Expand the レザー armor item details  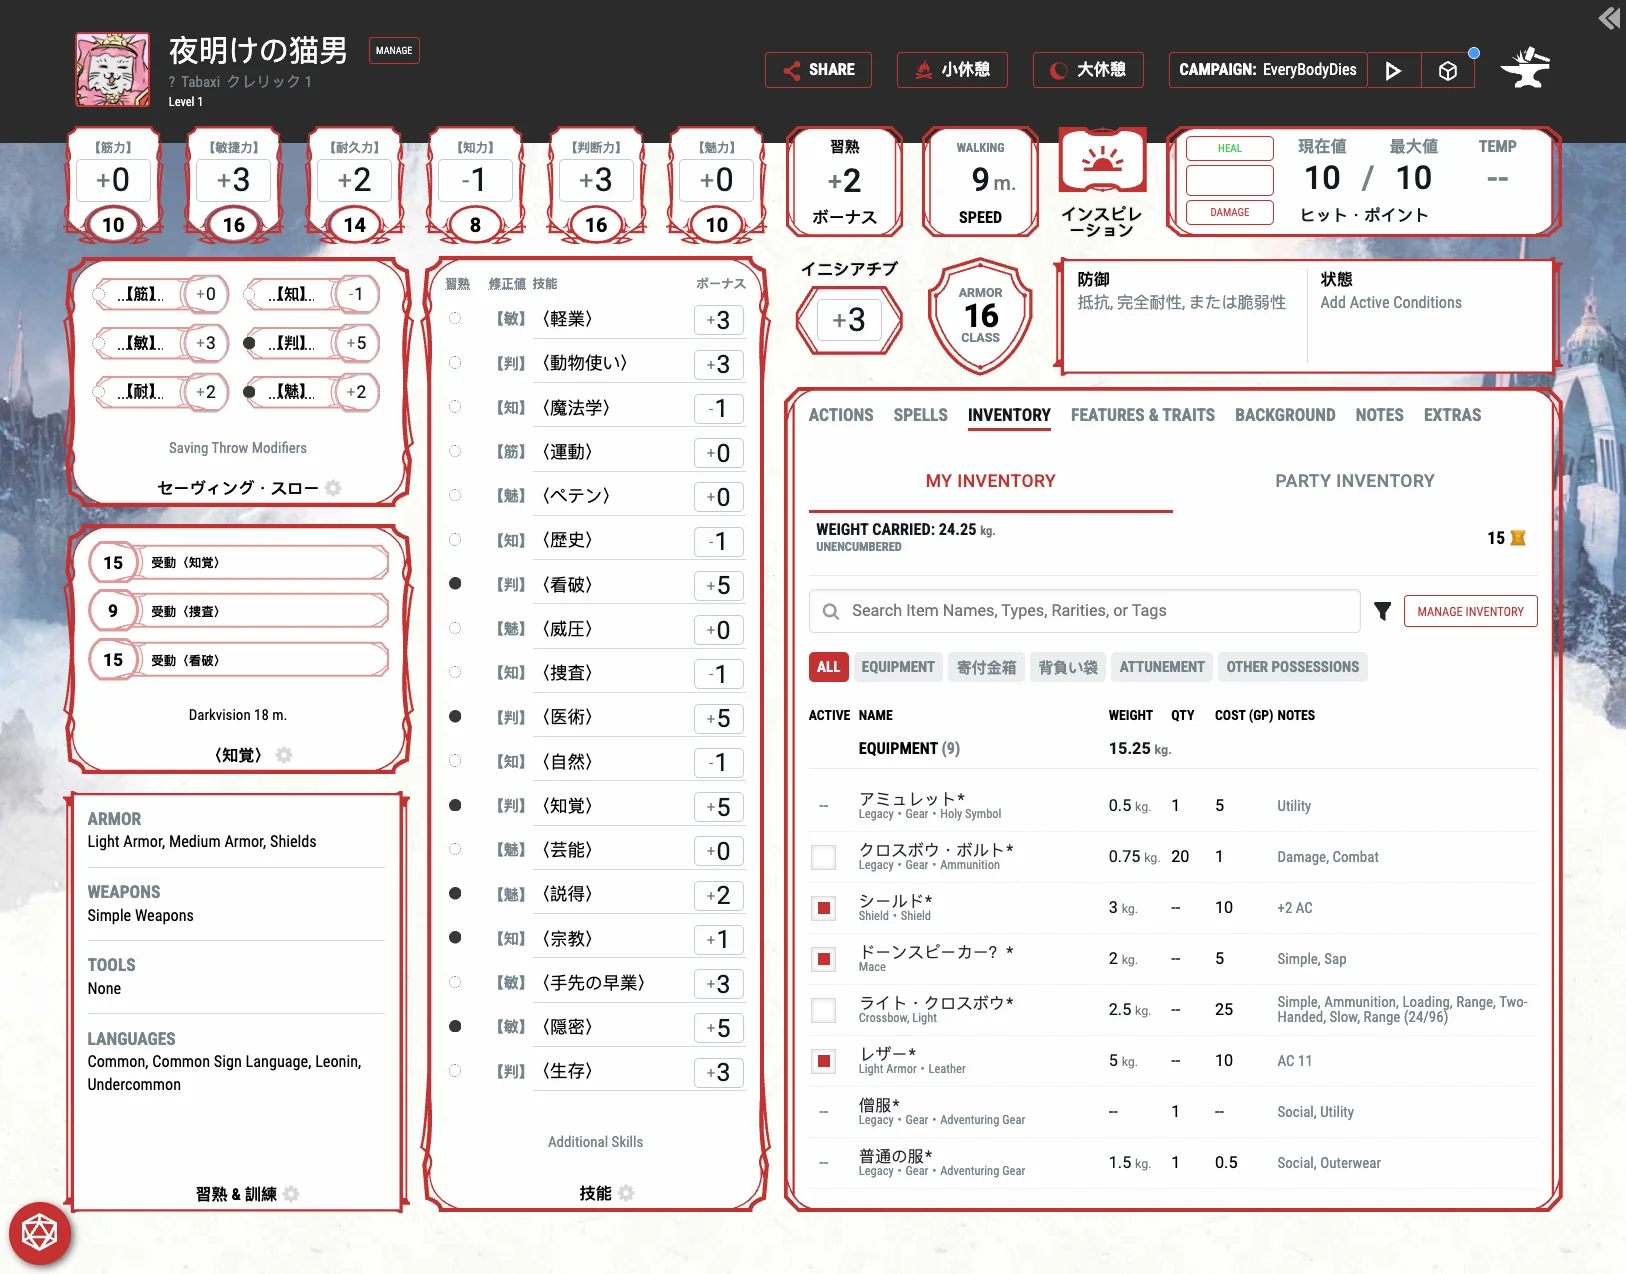[x=887, y=1054]
